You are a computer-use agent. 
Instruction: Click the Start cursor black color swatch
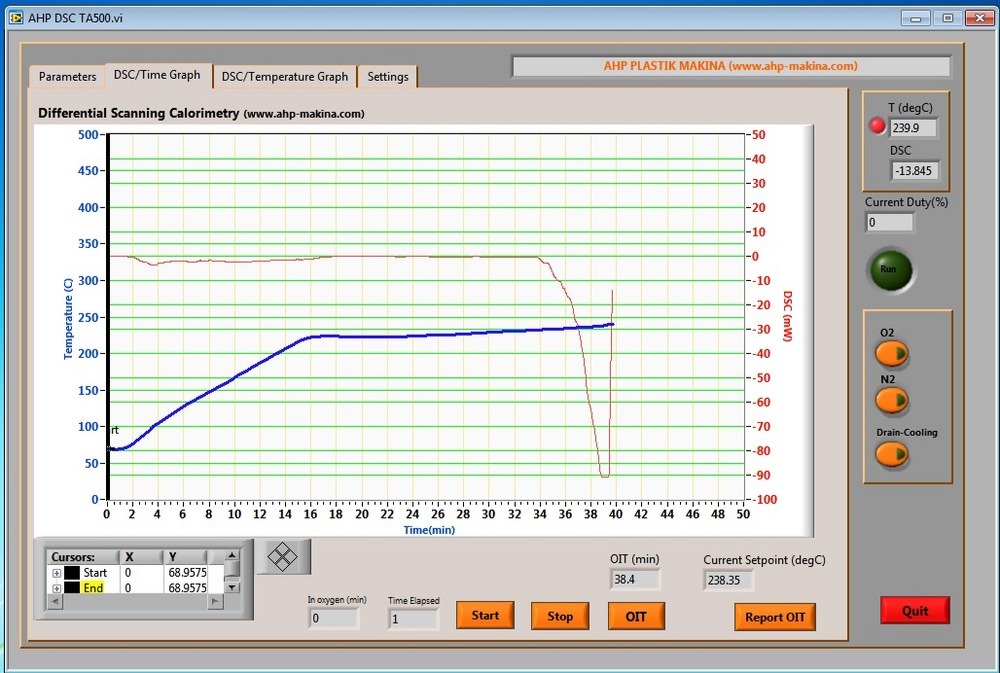[x=71, y=573]
